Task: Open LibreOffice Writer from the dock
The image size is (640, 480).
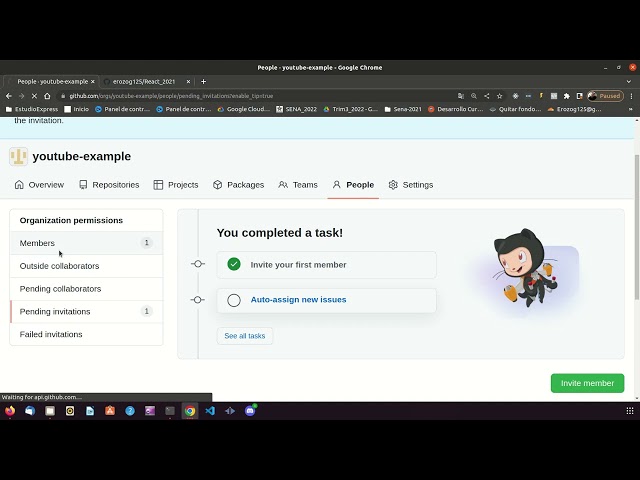Action: 90,411
